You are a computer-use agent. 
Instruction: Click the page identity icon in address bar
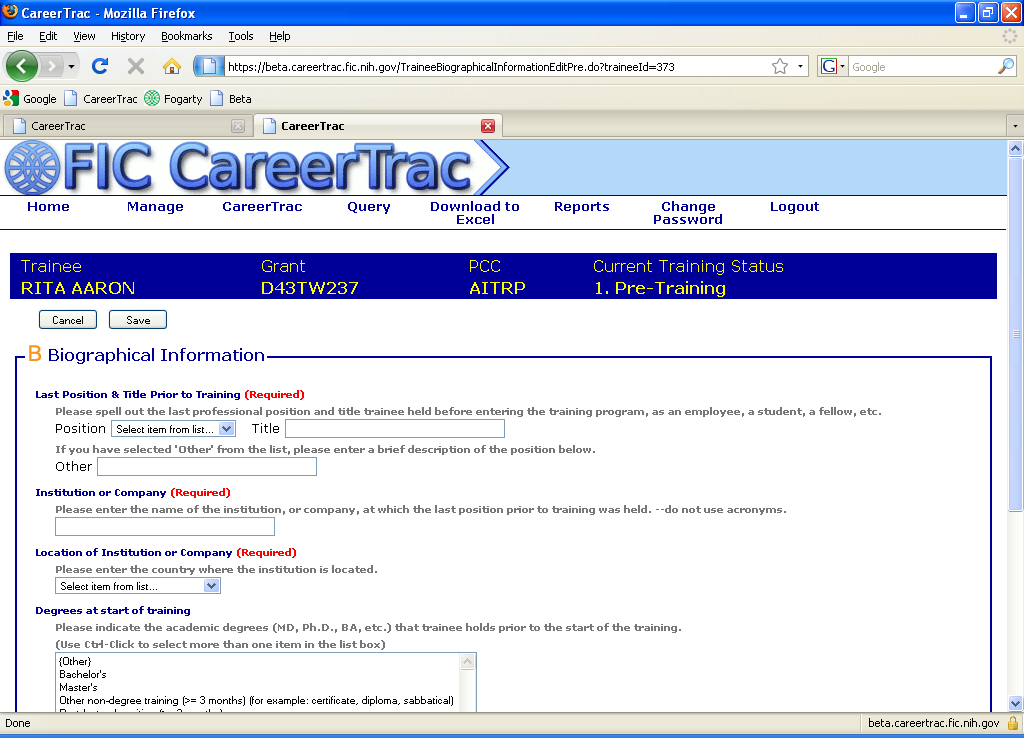(x=210, y=67)
